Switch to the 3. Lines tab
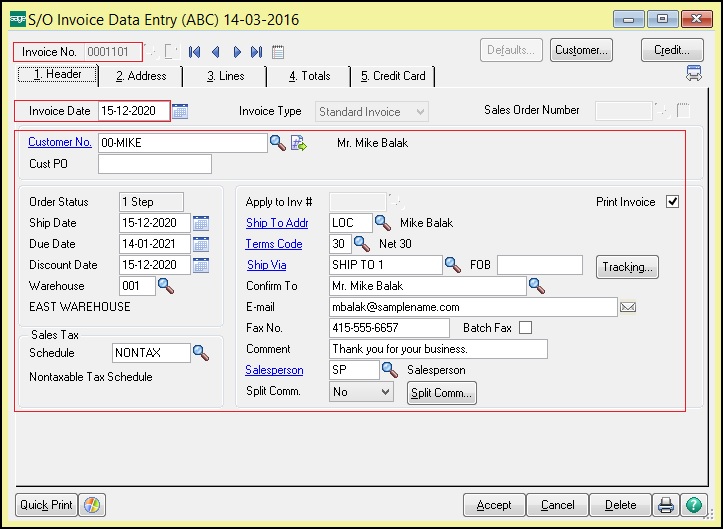Screen dimensions: 723x529 (225, 76)
